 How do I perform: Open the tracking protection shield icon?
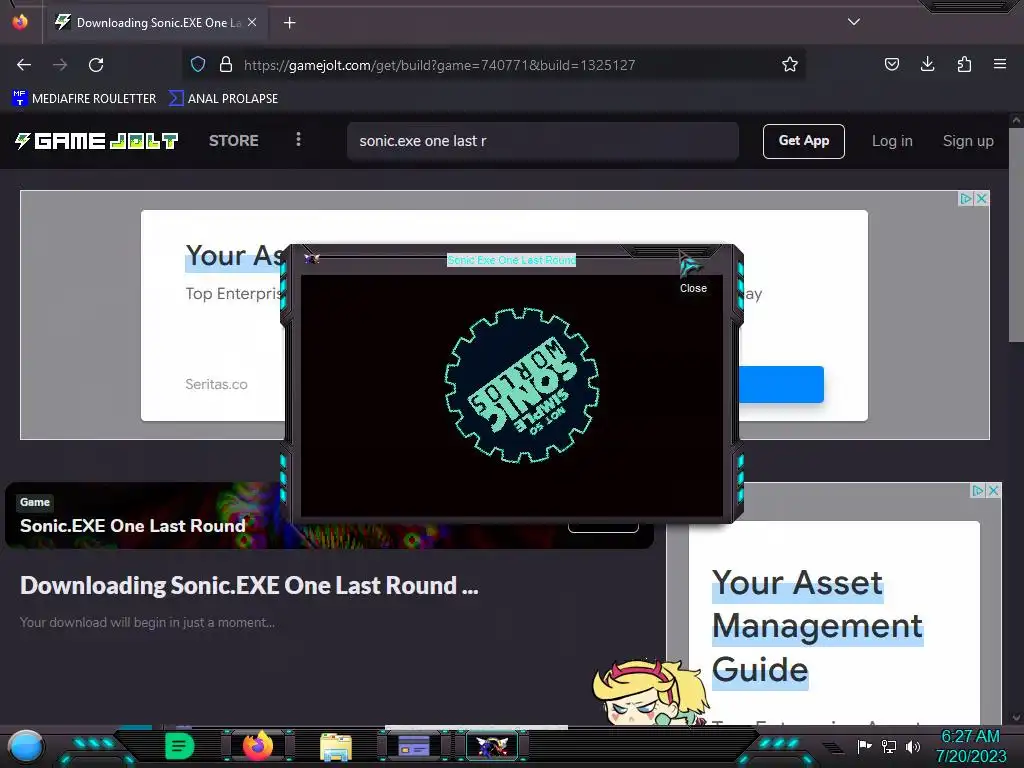(198, 64)
